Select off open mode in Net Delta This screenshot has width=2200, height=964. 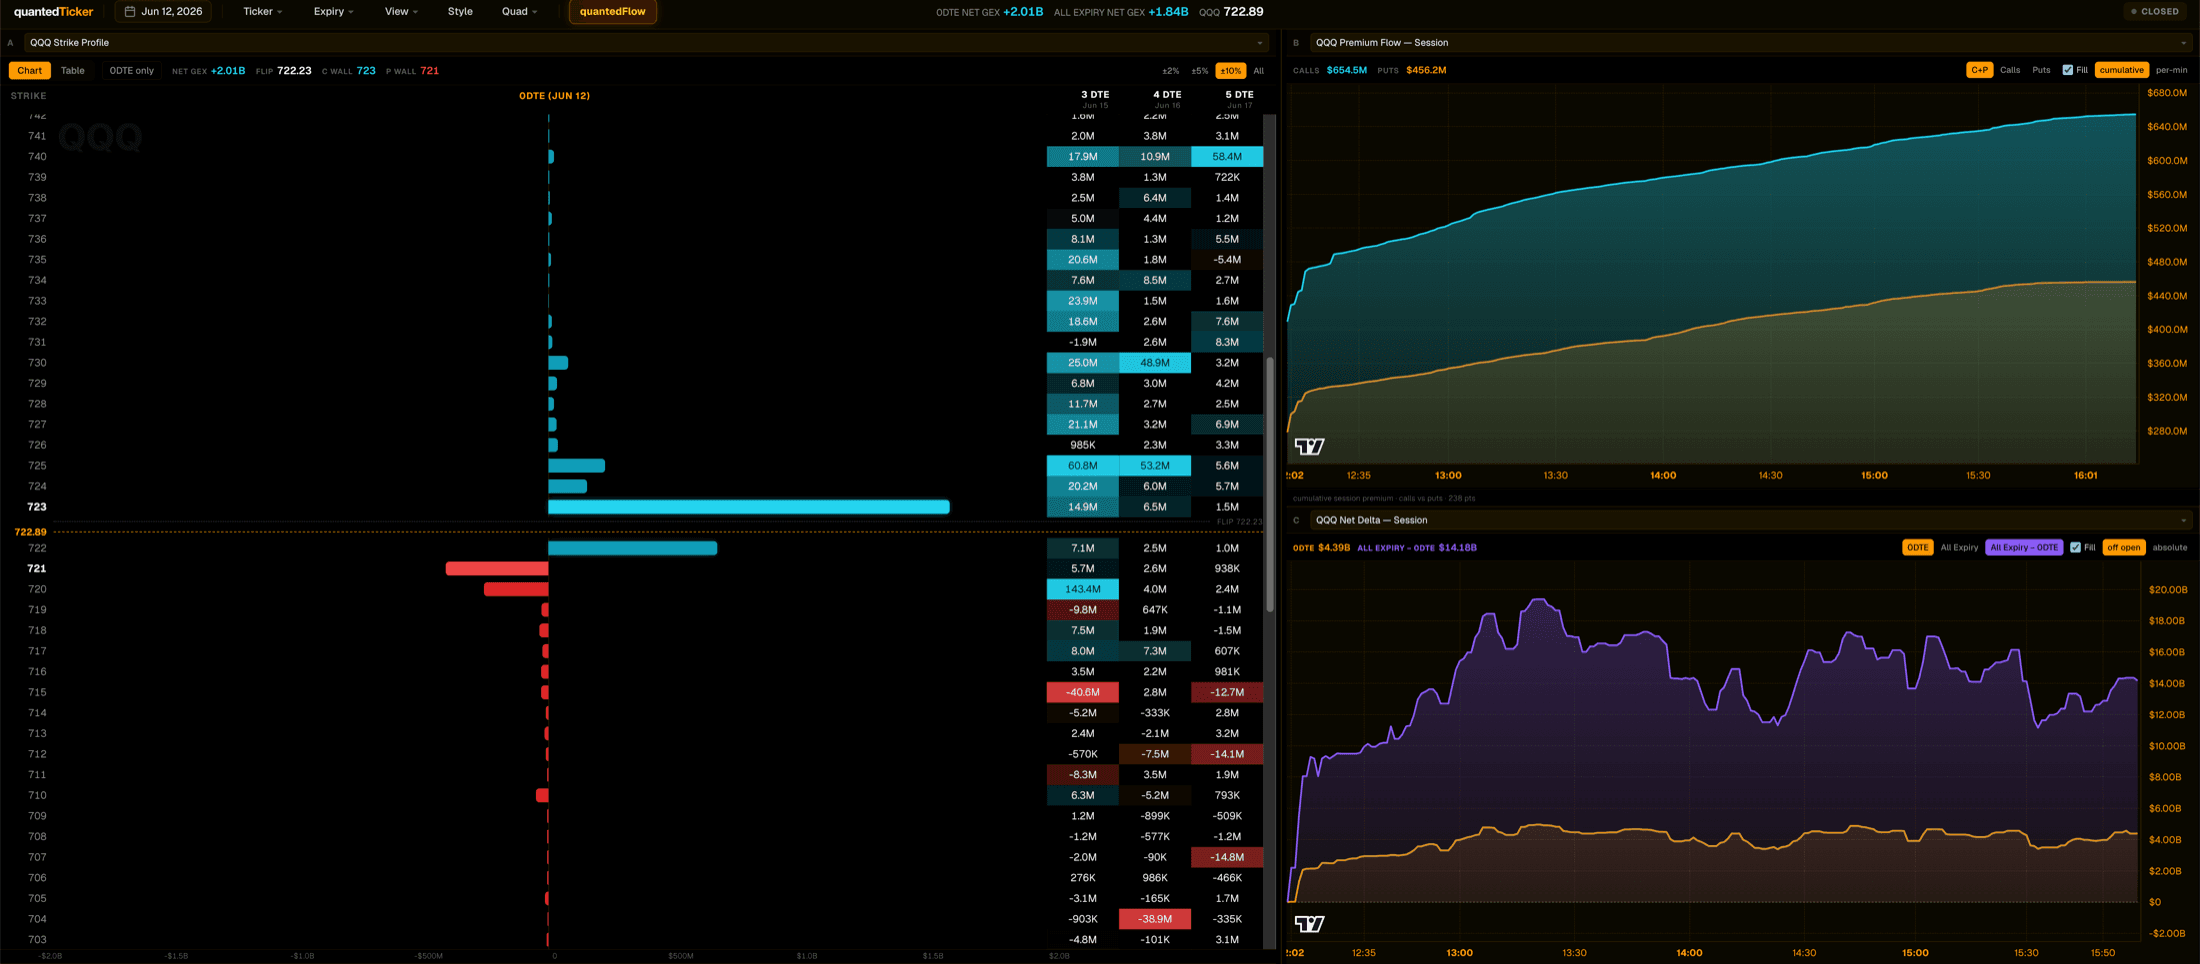2124,547
